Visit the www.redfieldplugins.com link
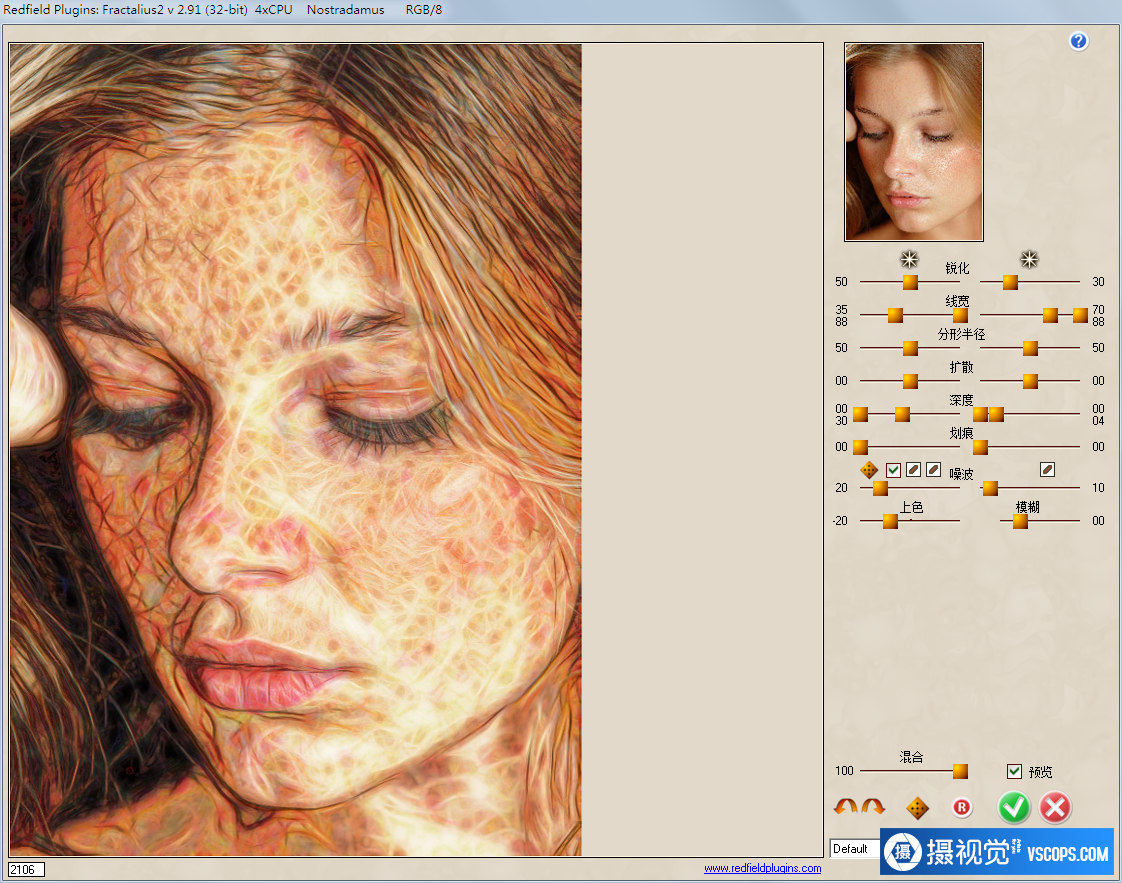Image resolution: width=1122 pixels, height=883 pixels. click(x=762, y=868)
